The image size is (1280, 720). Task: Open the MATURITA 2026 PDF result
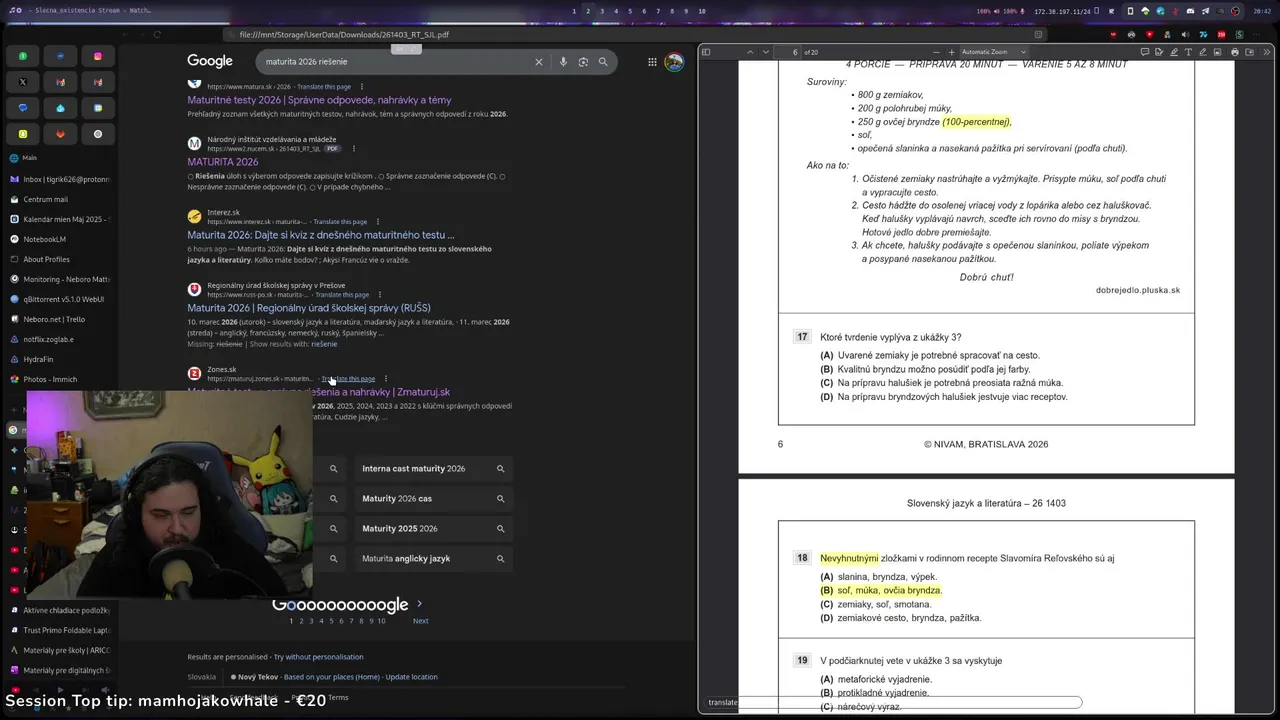tap(222, 162)
